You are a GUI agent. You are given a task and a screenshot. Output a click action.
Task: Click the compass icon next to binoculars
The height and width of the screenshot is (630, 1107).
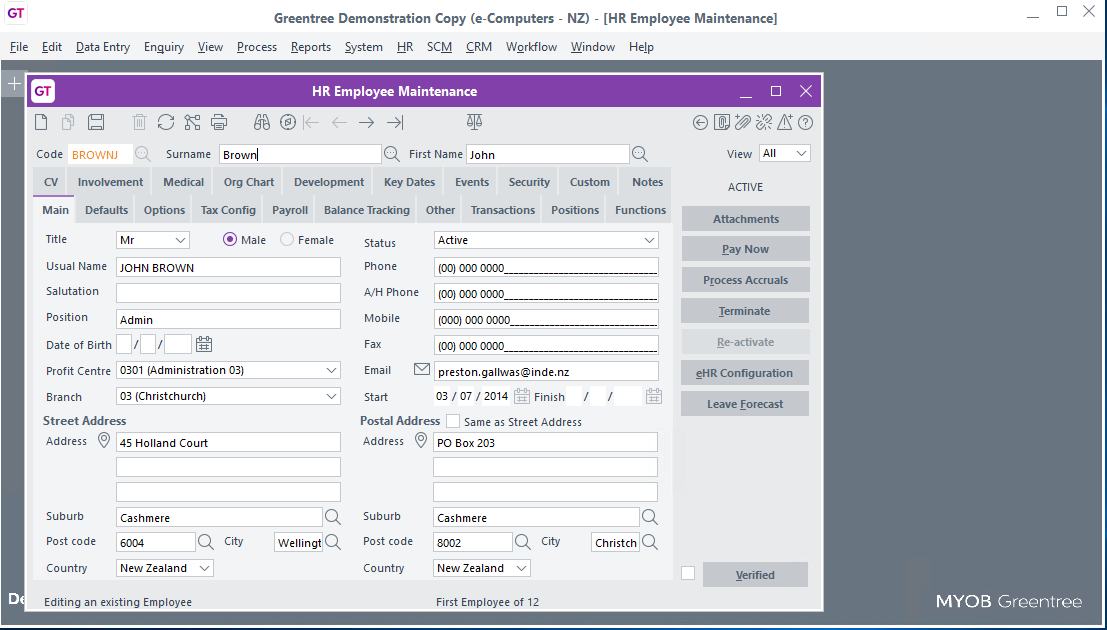coord(287,122)
